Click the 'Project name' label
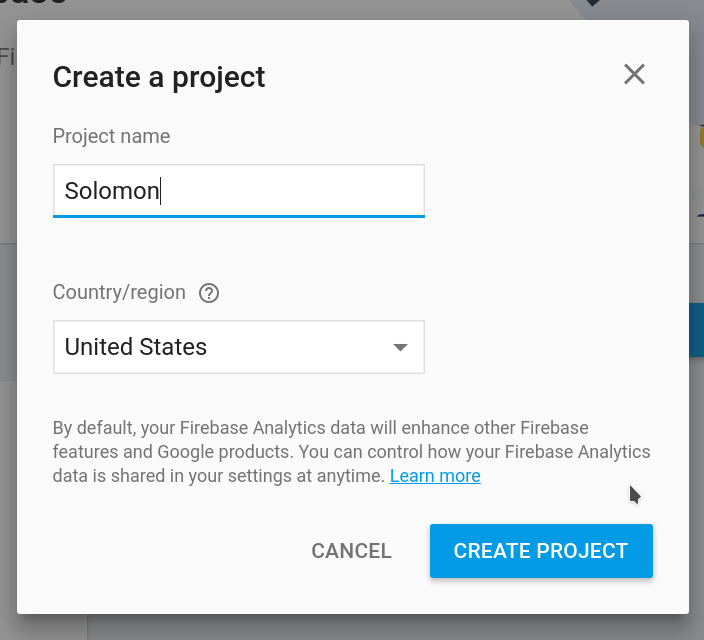704x640 pixels. [x=111, y=136]
